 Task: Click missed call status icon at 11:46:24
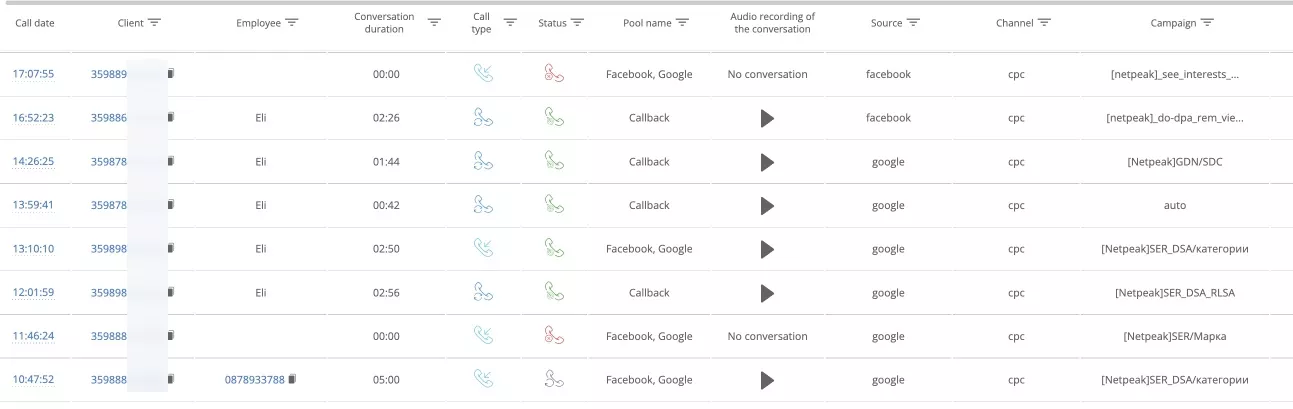554,335
